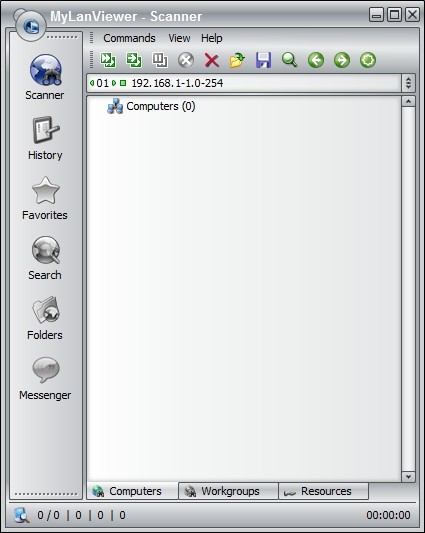Image resolution: width=425 pixels, height=533 pixels.
Task: Open History in the sidebar
Action: point(45,139)
